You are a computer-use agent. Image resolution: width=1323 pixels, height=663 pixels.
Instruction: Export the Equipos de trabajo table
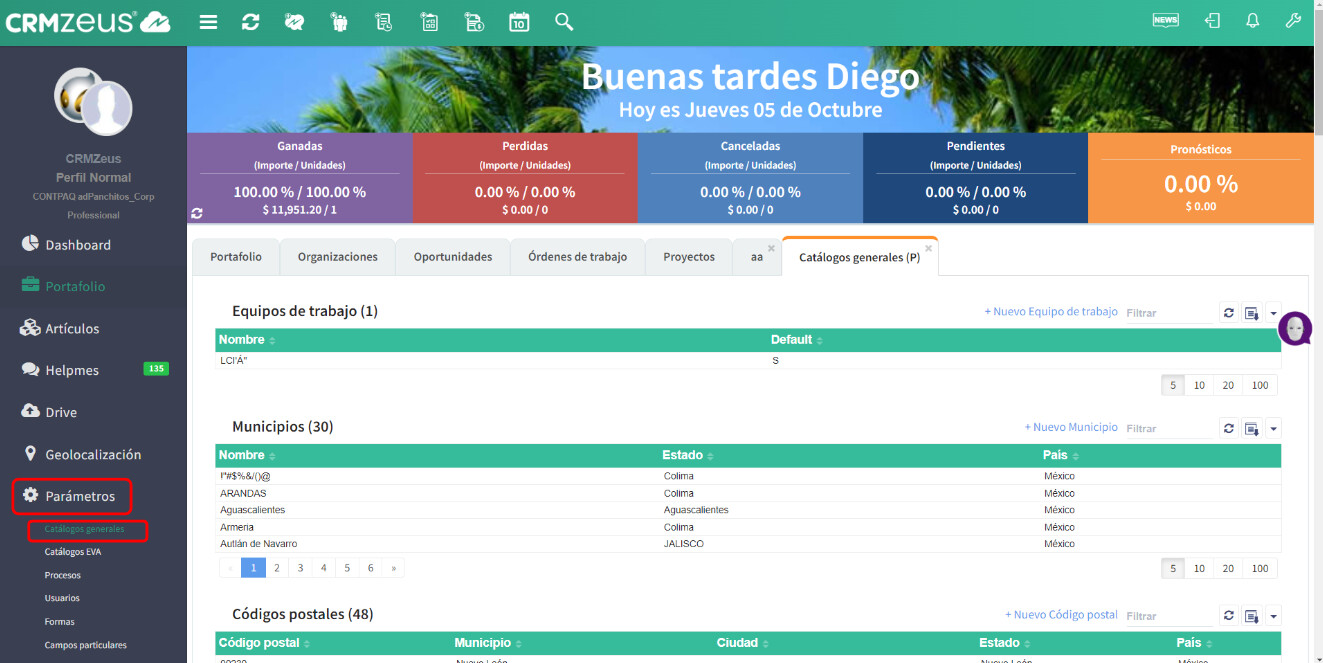tap(1251, 313)
